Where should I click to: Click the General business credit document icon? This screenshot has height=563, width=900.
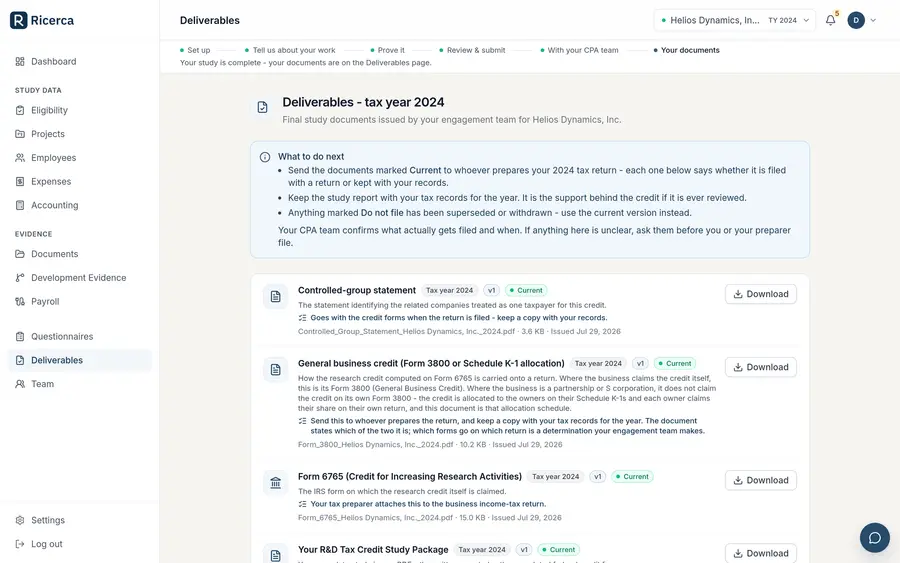[x=276, y=370]
